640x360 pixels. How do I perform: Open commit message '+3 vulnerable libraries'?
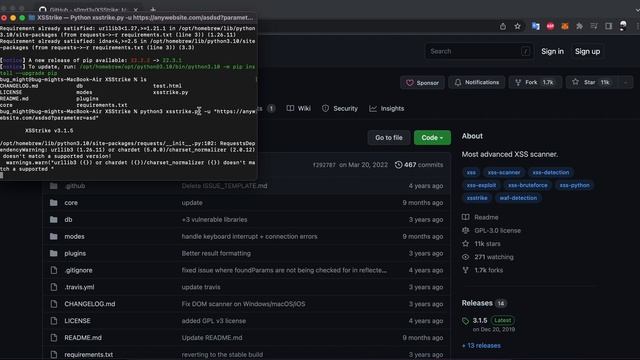(214, 220)
